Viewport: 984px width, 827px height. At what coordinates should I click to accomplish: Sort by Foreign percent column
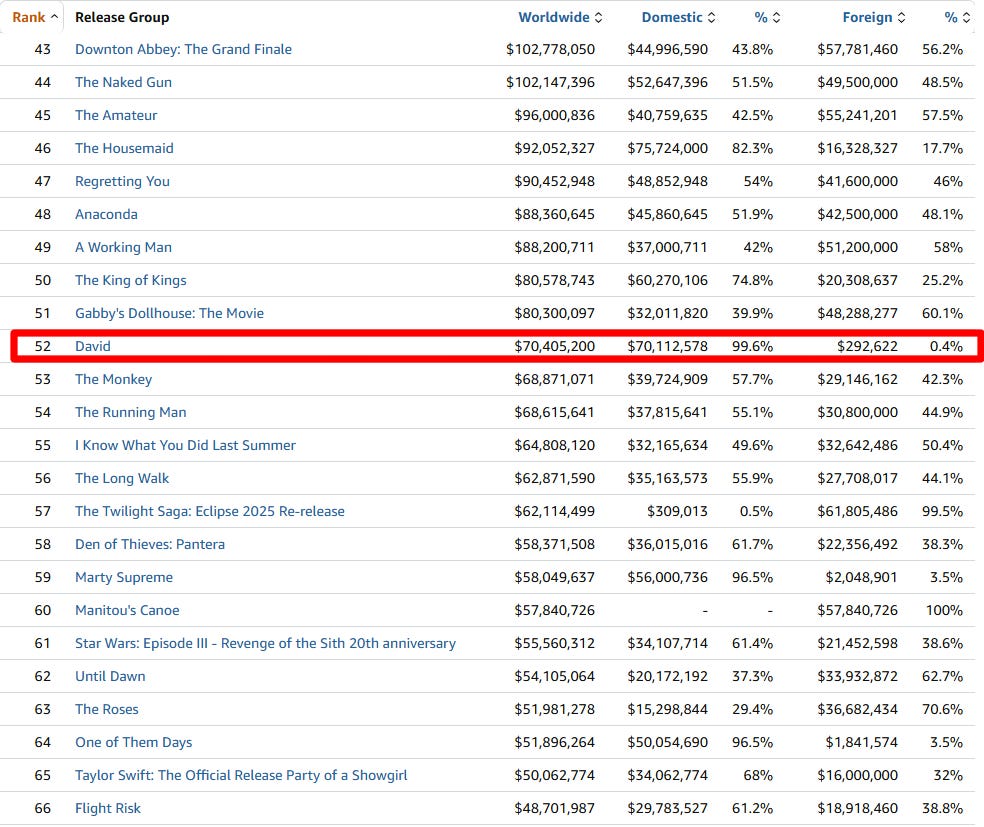click(957, 18)
